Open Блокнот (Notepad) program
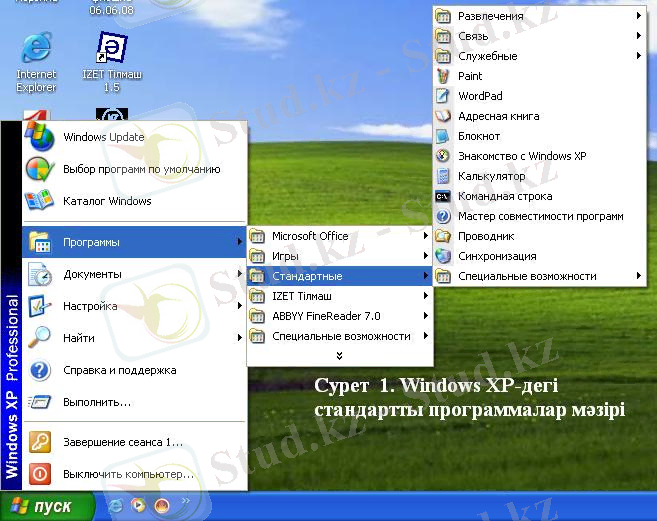This screenshot has width=657, height=521. pos(478,136)
